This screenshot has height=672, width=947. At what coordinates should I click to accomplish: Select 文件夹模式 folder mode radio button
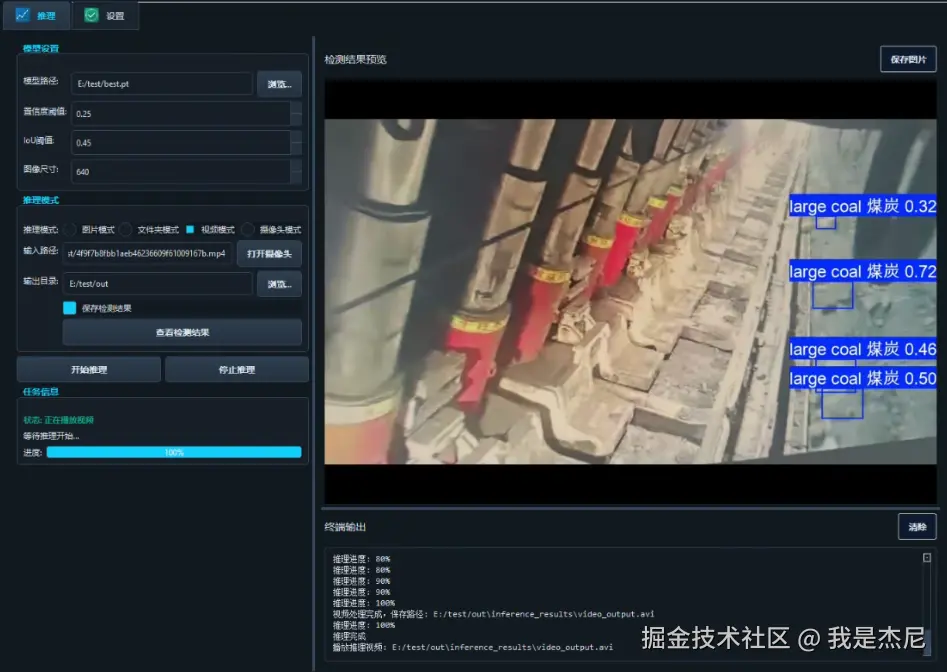pos(127,229)
